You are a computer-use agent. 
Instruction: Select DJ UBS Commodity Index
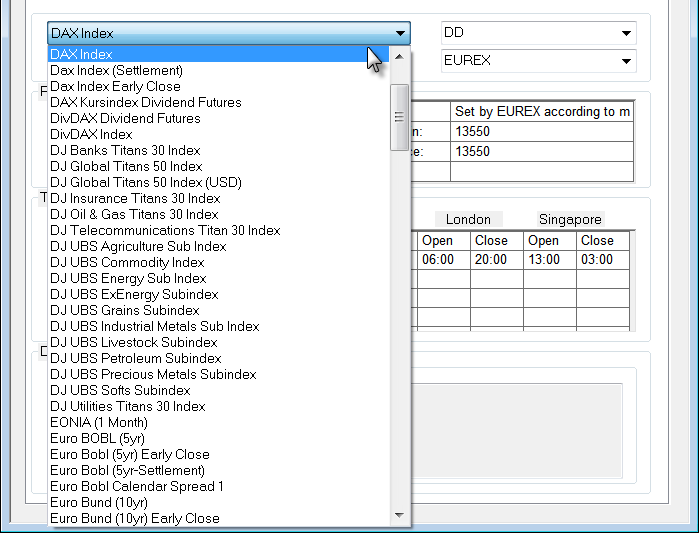pyautogui.click(x=127, y=262)
